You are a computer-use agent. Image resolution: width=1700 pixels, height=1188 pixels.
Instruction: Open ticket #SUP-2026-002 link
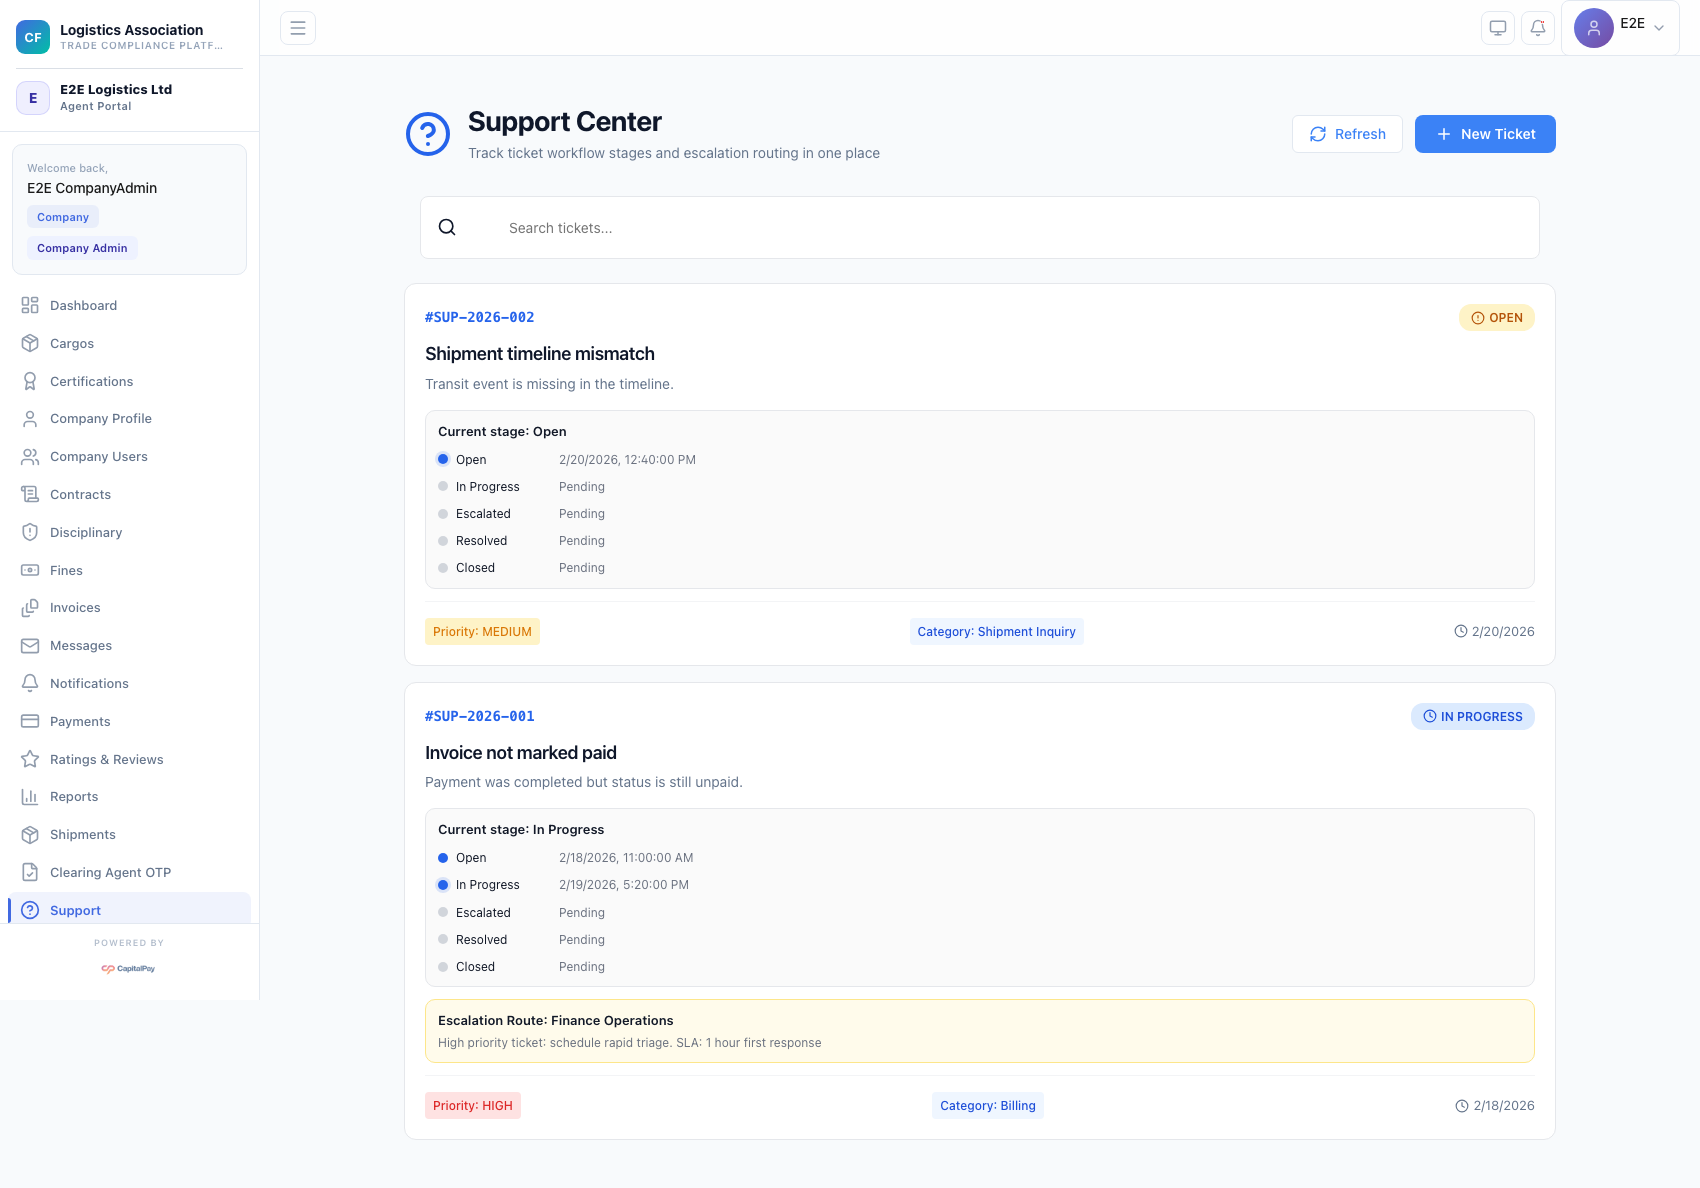tap(480, 317)
